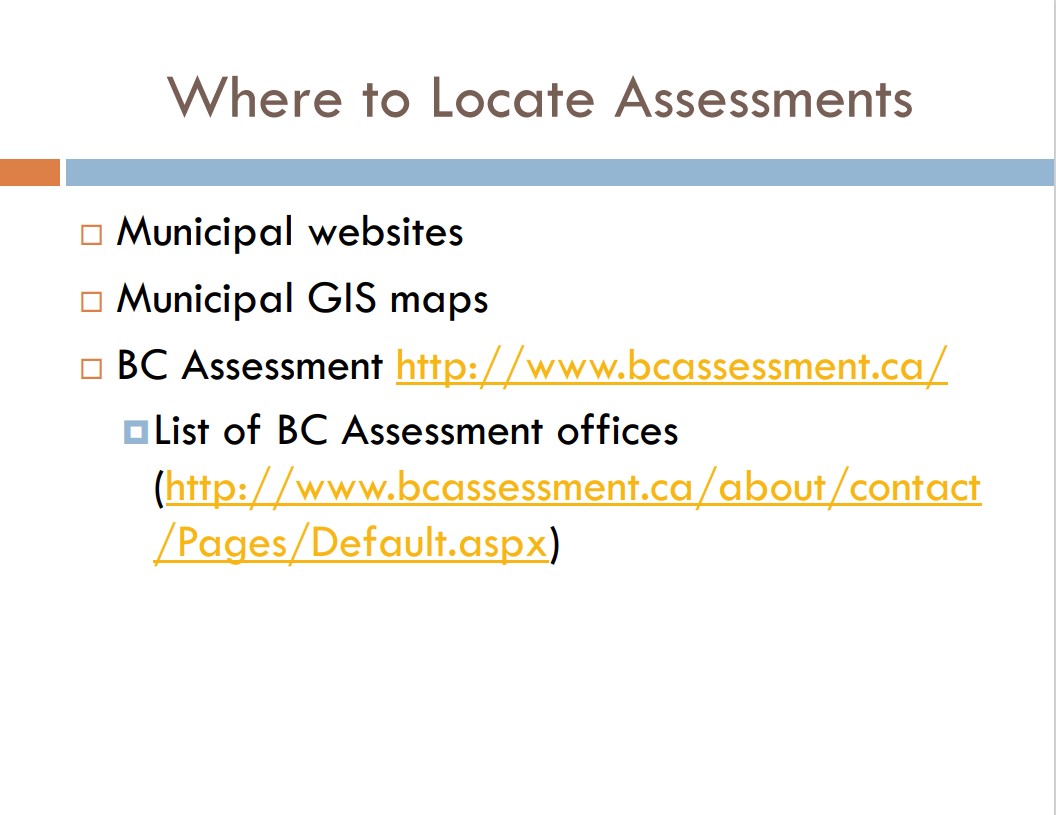Click the "BC Assessment" label text
The image size is (1056, 815).
[250, 366]
